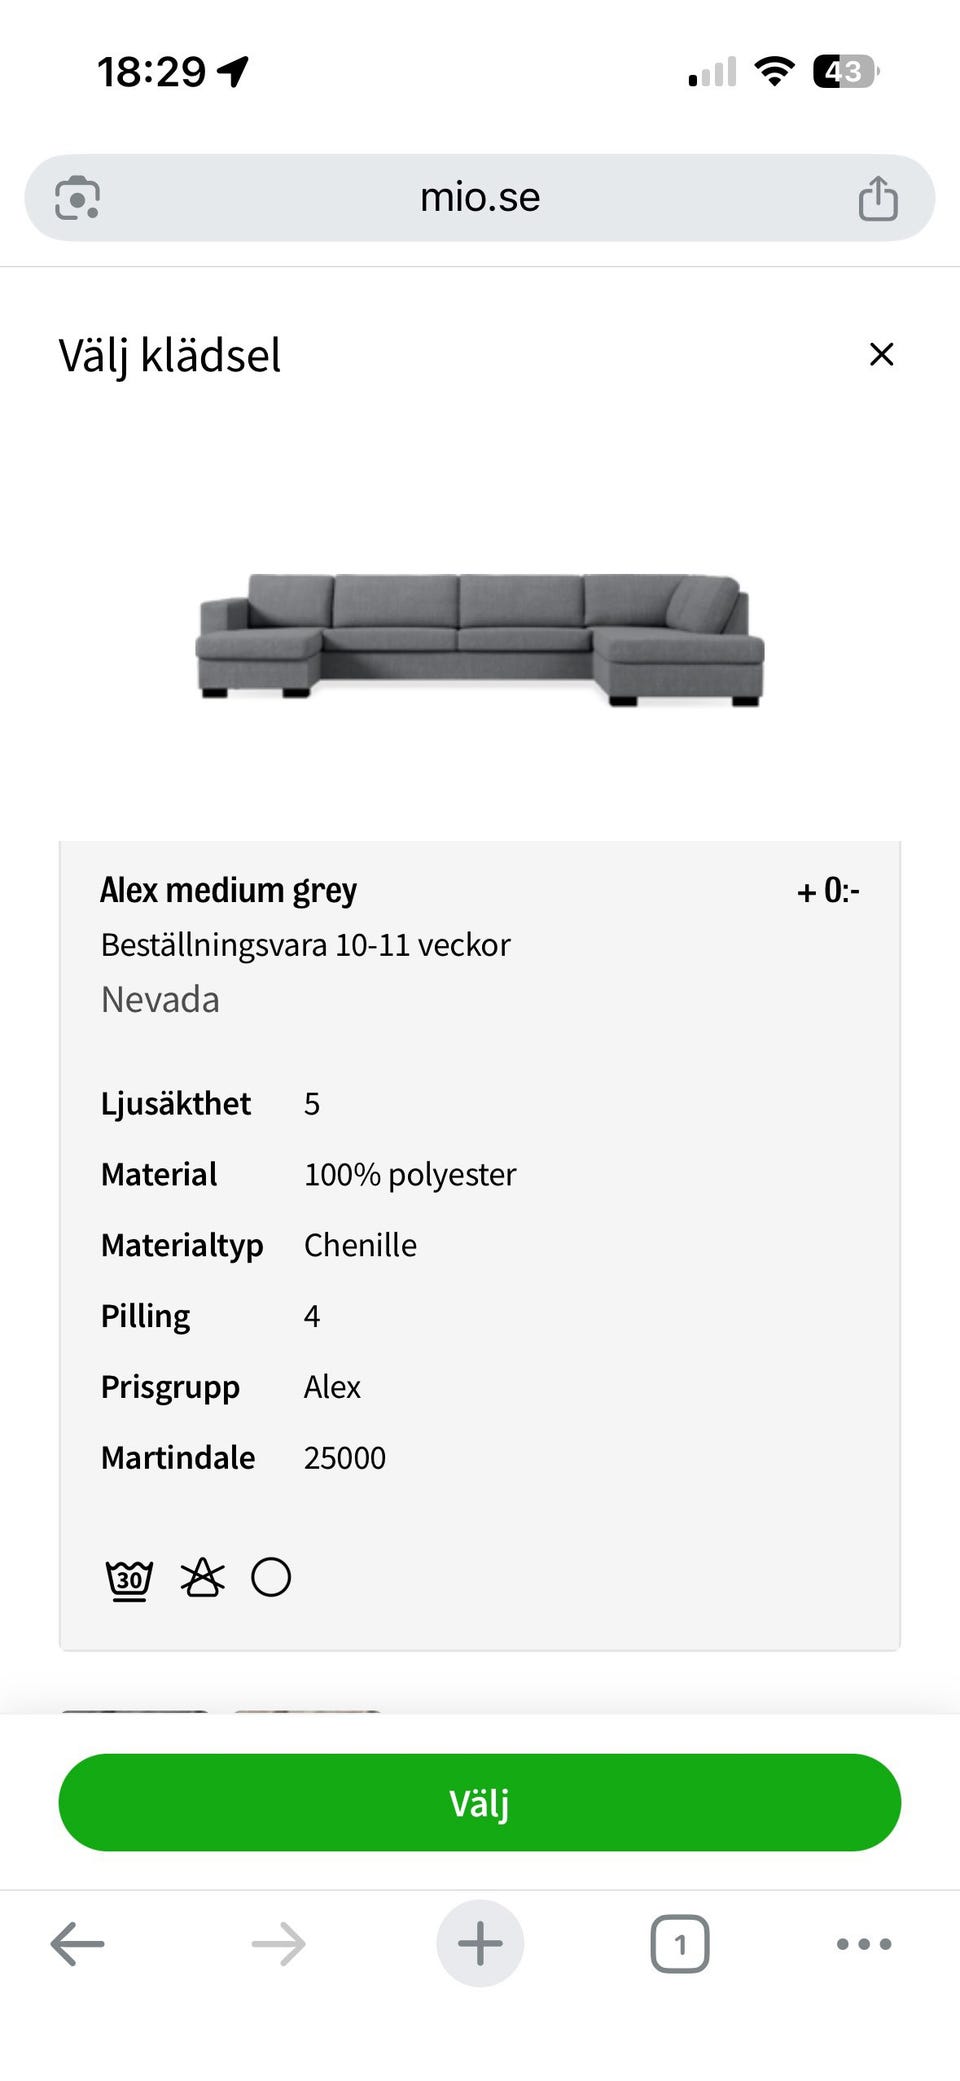Tap the 30-degree wash symbol
The height and width of the screenshot is (2081, 960).
[x=130, y=1579]
